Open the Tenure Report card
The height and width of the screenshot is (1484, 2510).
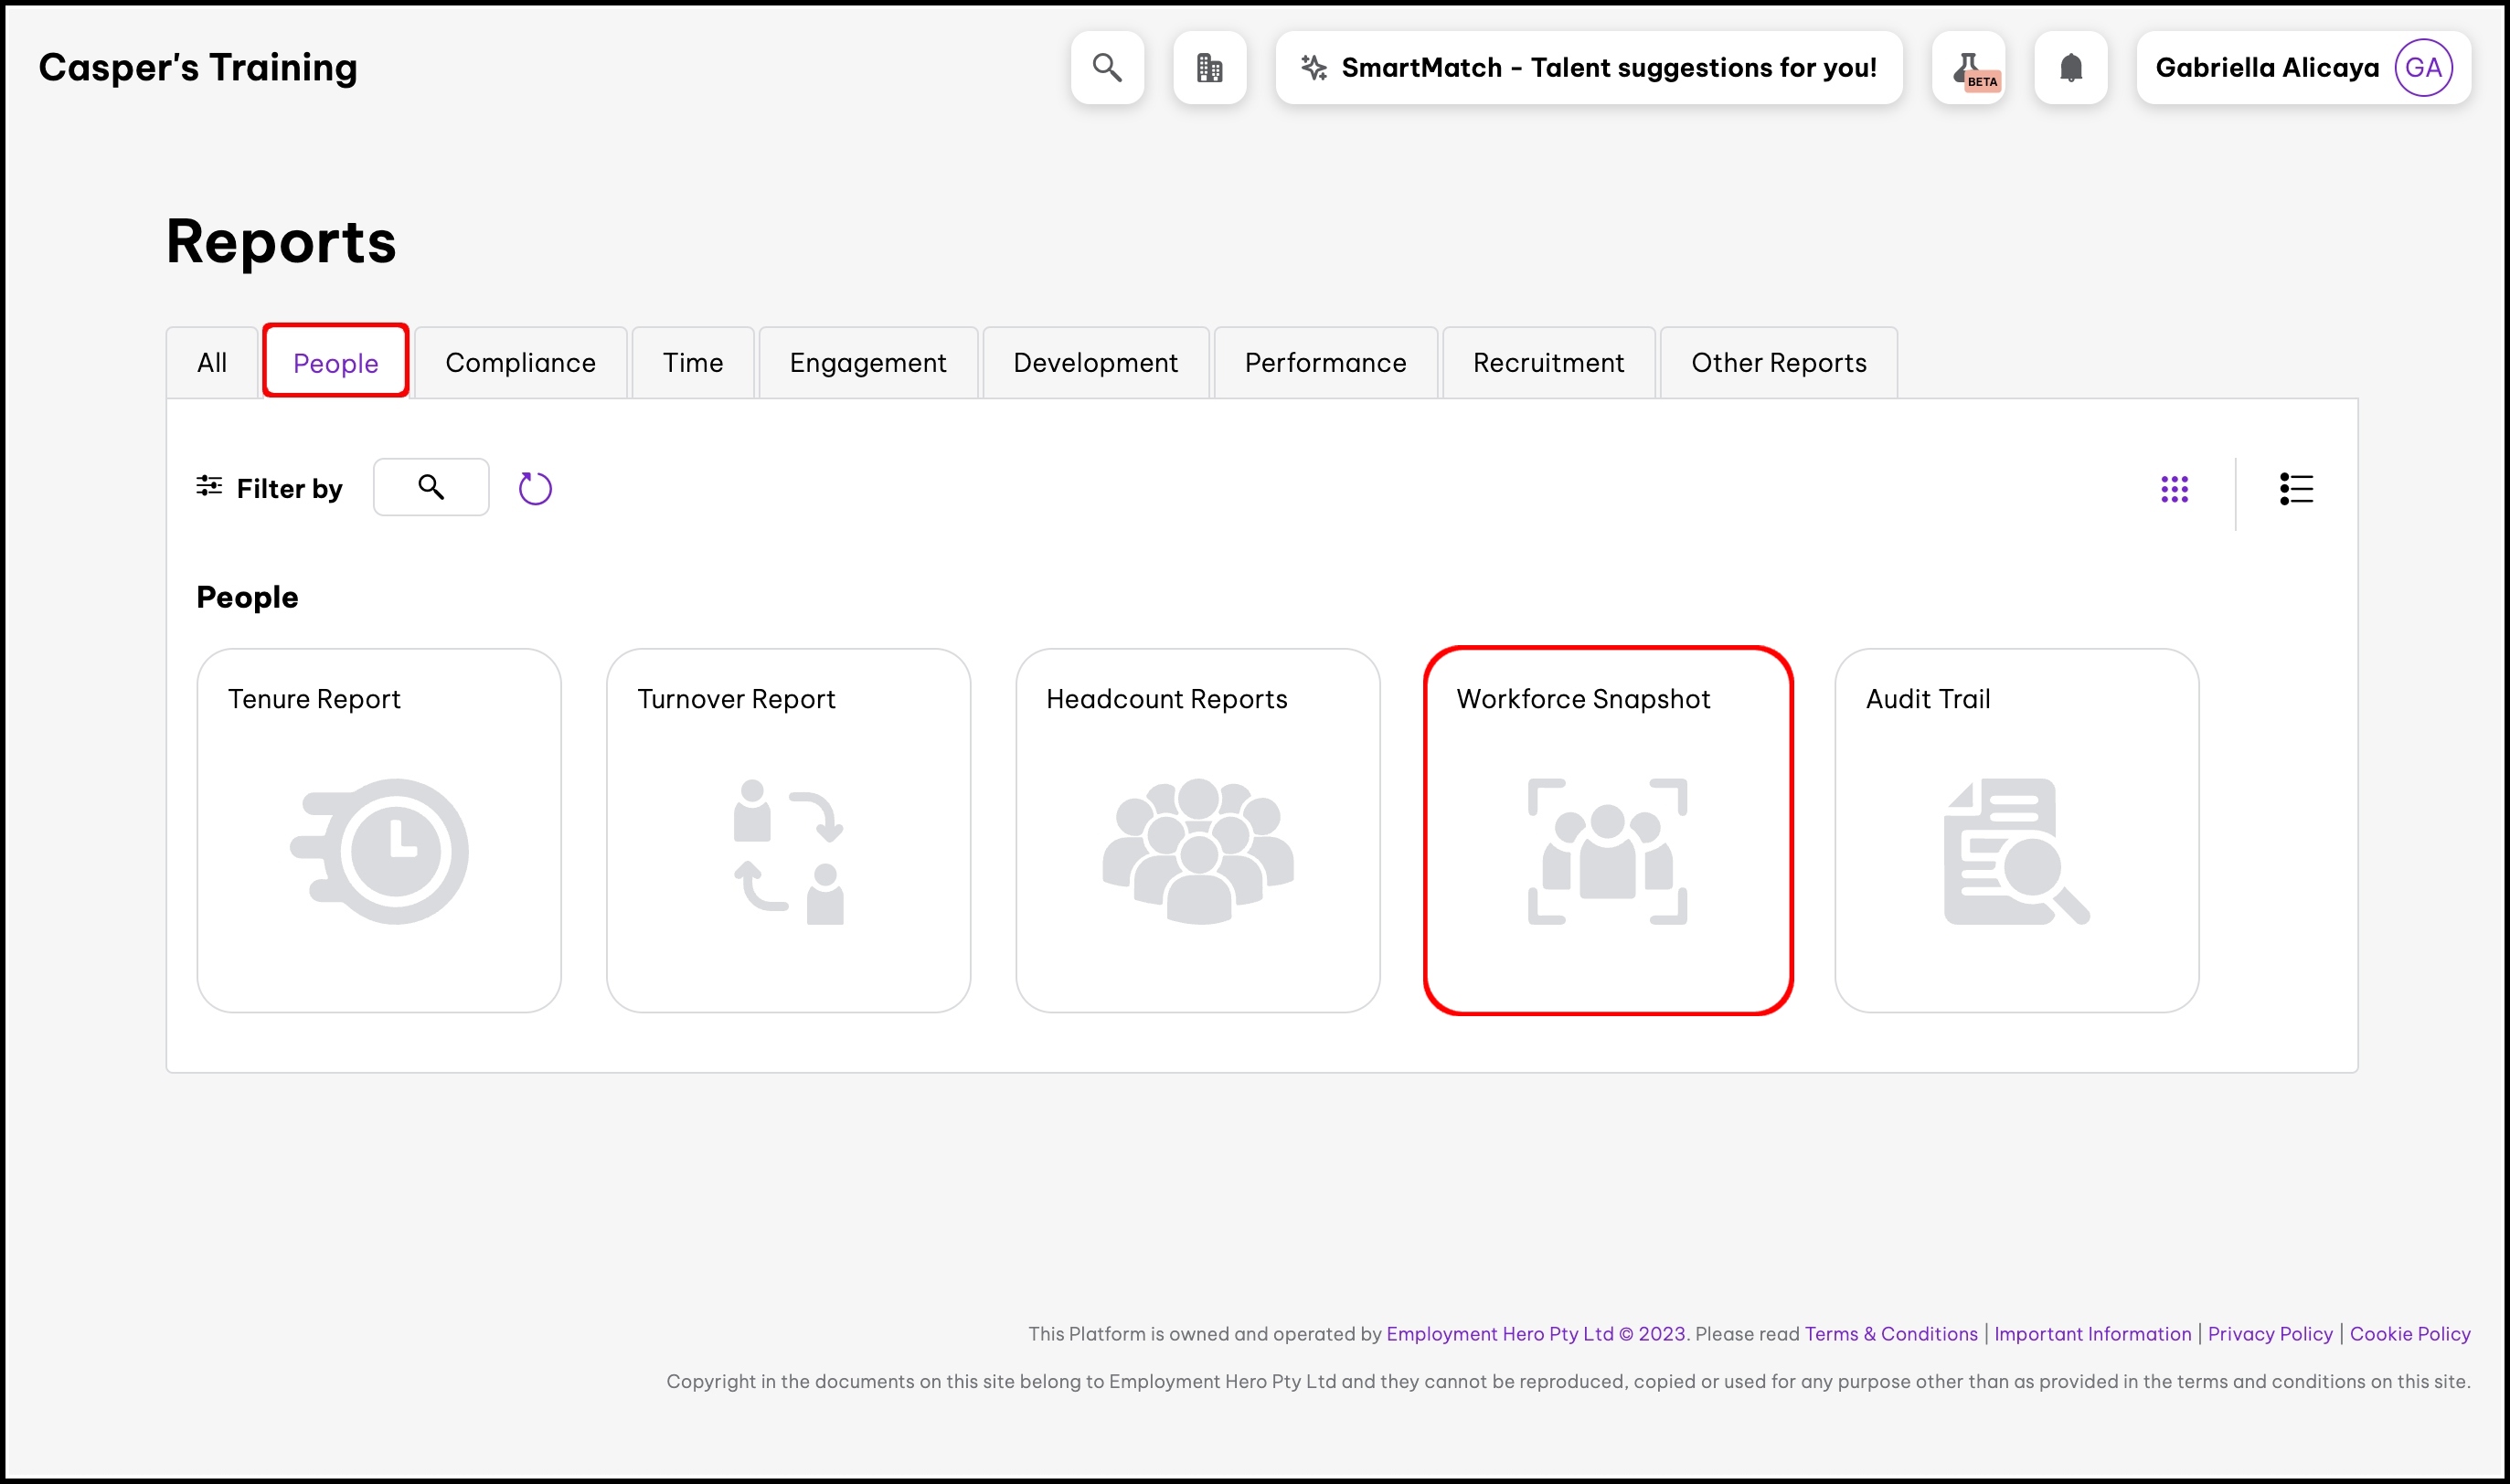379,830
